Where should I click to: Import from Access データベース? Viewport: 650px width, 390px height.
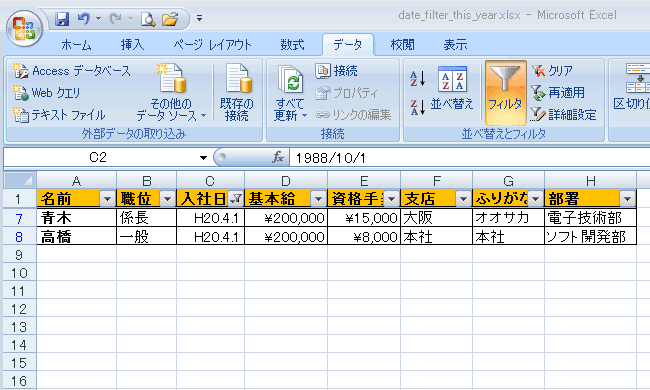72,71
